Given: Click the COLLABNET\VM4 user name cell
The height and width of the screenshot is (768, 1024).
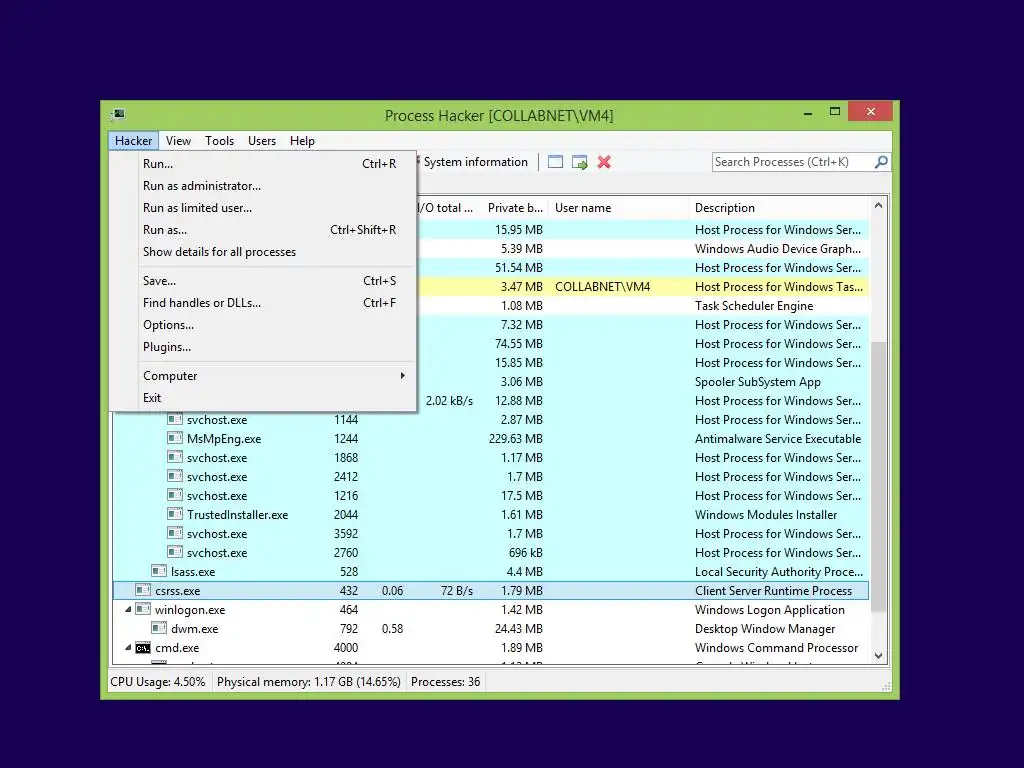Looking at the screenshot, I should 603,287.
